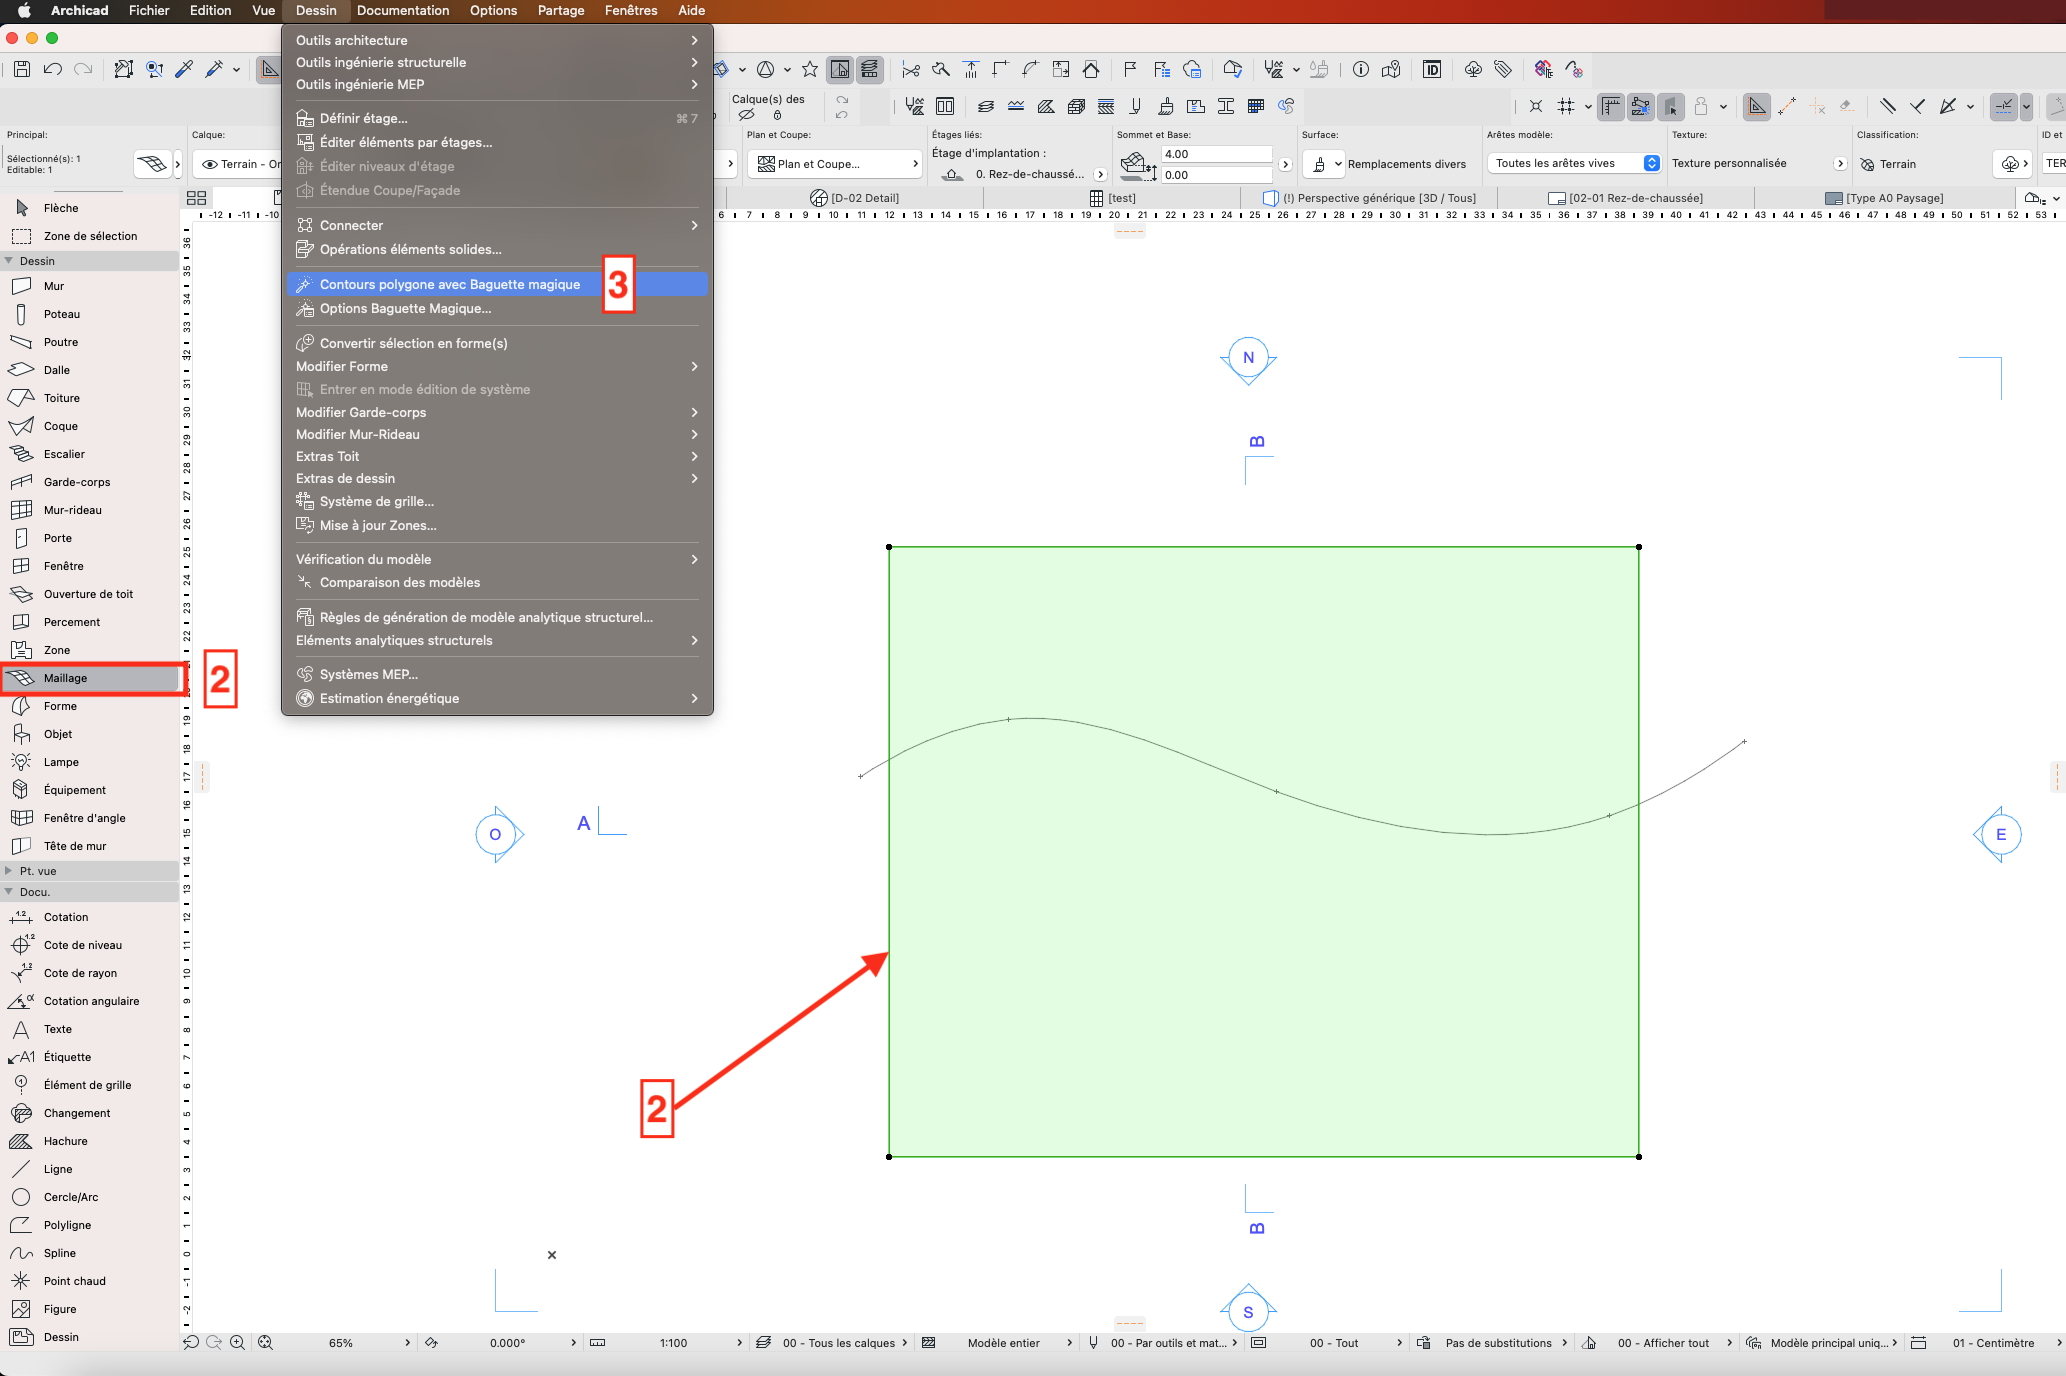Select the Mur wall tool
The width and height of the screenshot is (2066, 1376).
tap(90, 286)
